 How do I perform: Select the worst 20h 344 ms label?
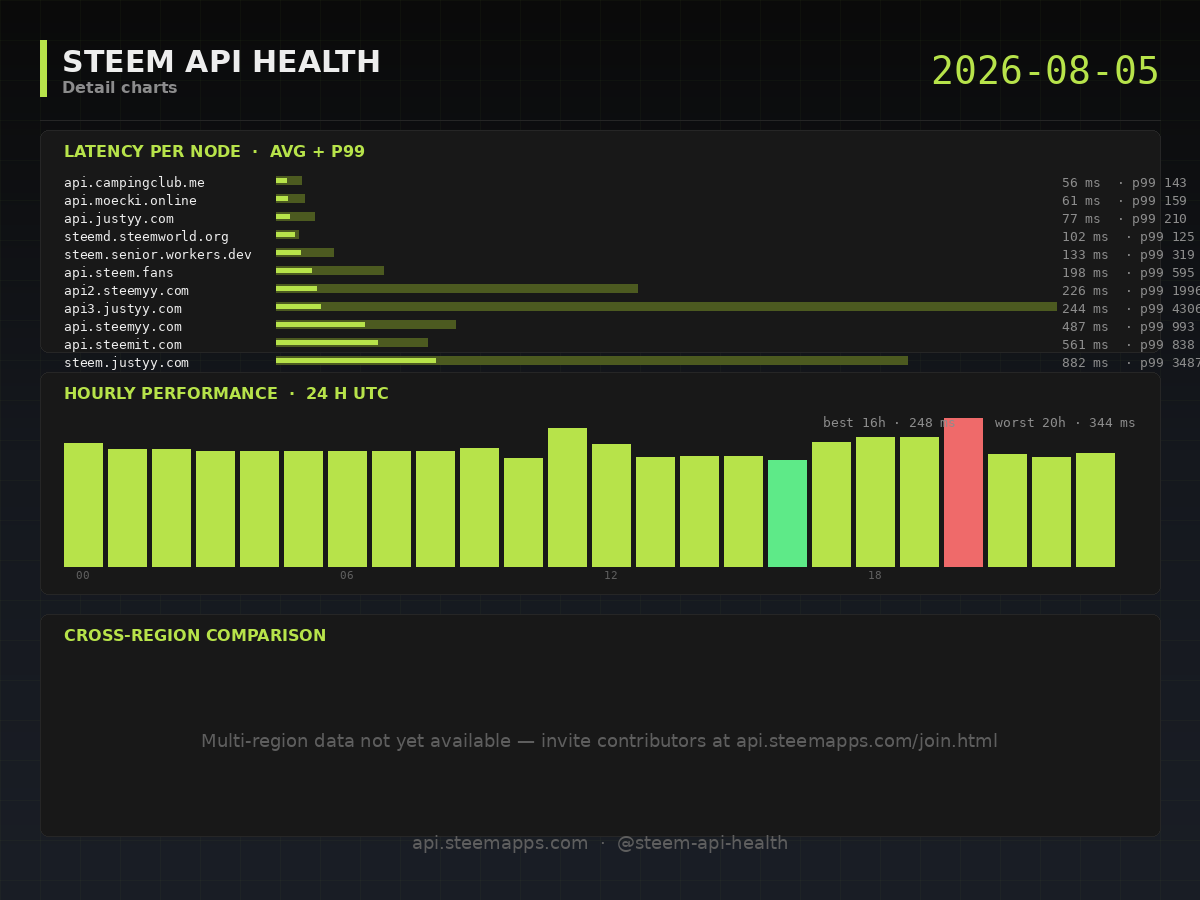1065,423
